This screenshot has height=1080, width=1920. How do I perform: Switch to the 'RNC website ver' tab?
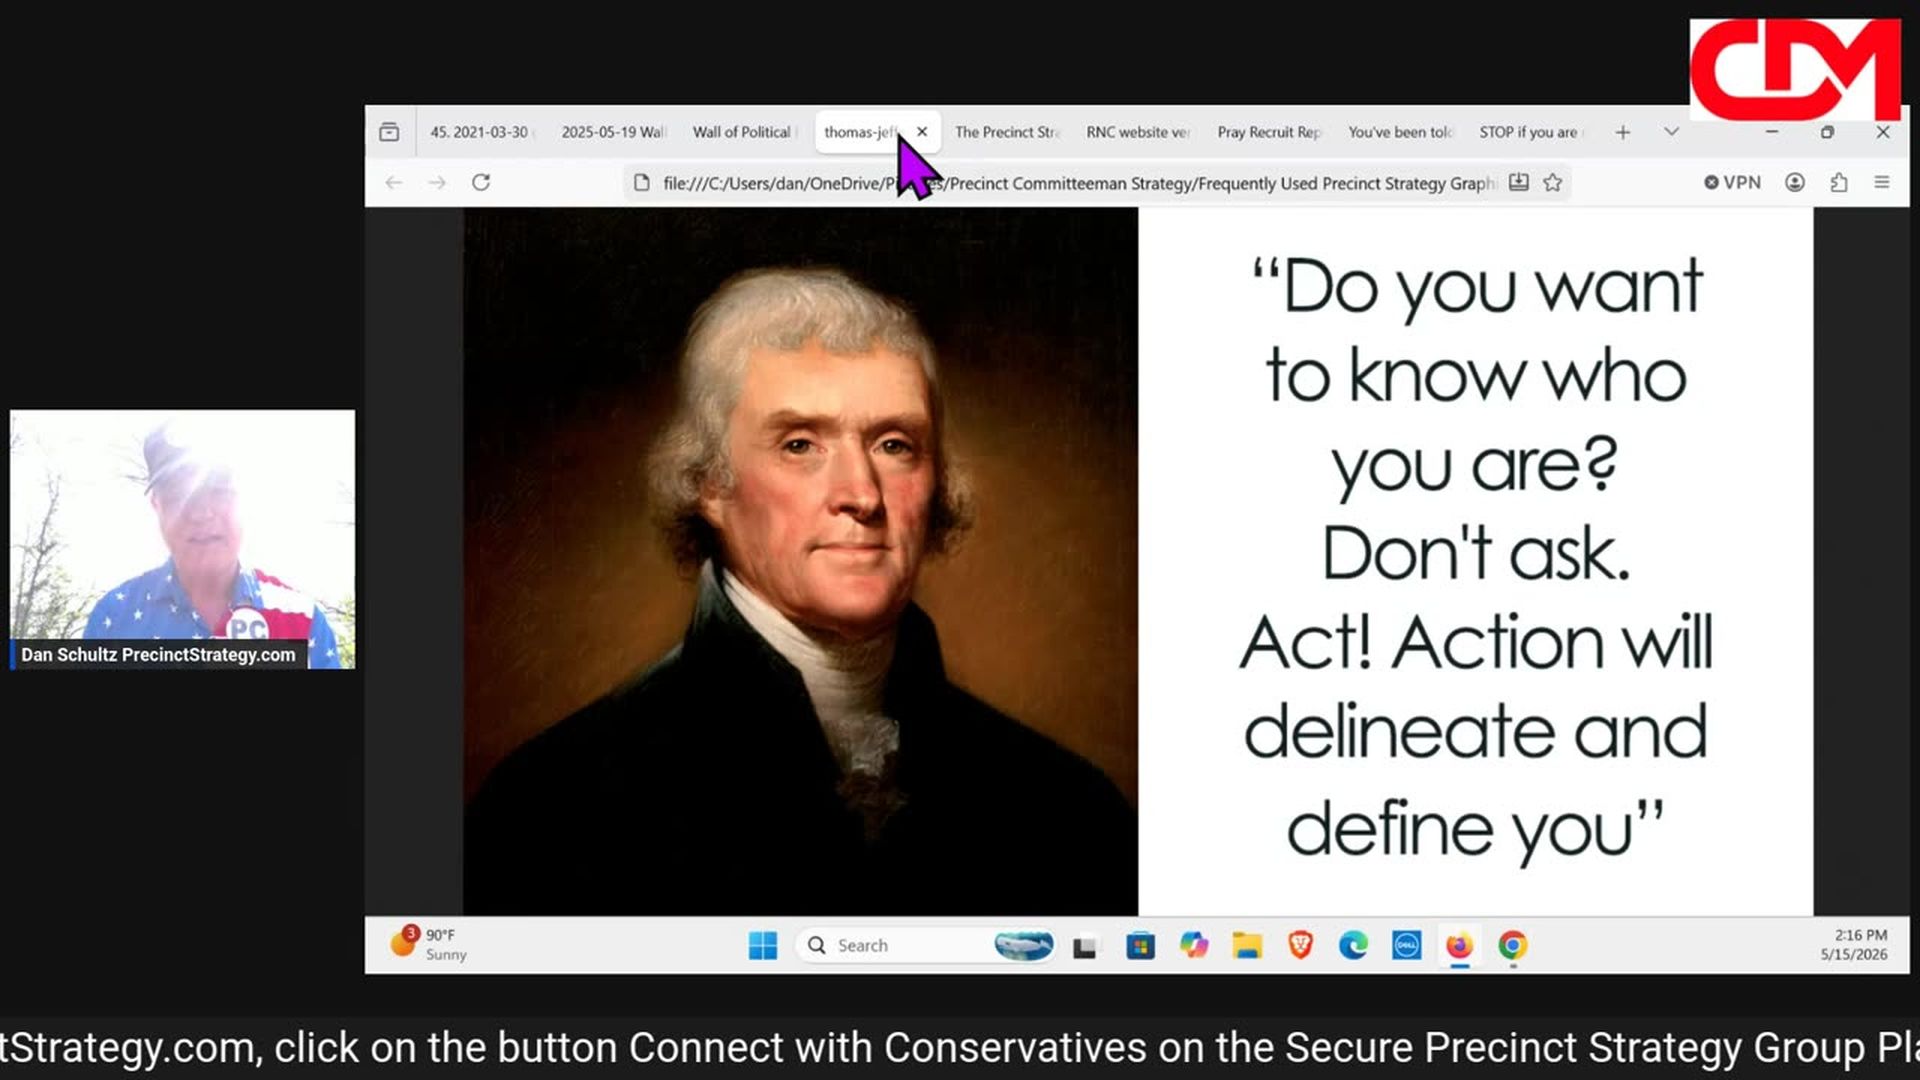coord(1139,132)
